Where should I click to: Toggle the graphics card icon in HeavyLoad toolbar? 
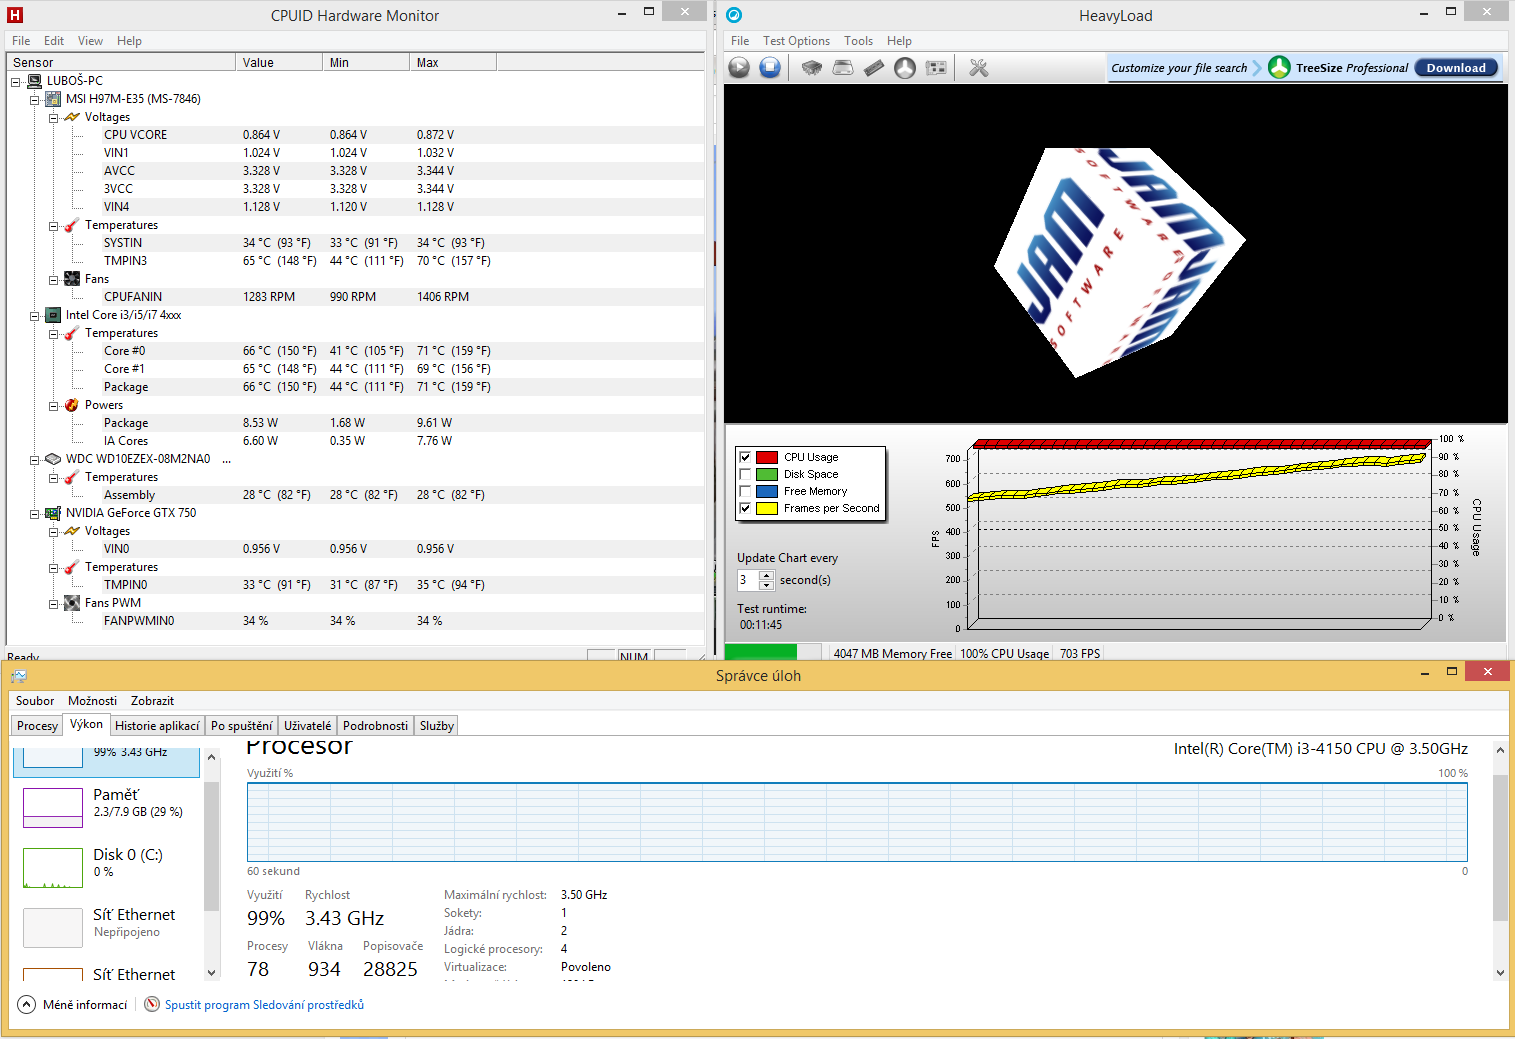point(936,67)
